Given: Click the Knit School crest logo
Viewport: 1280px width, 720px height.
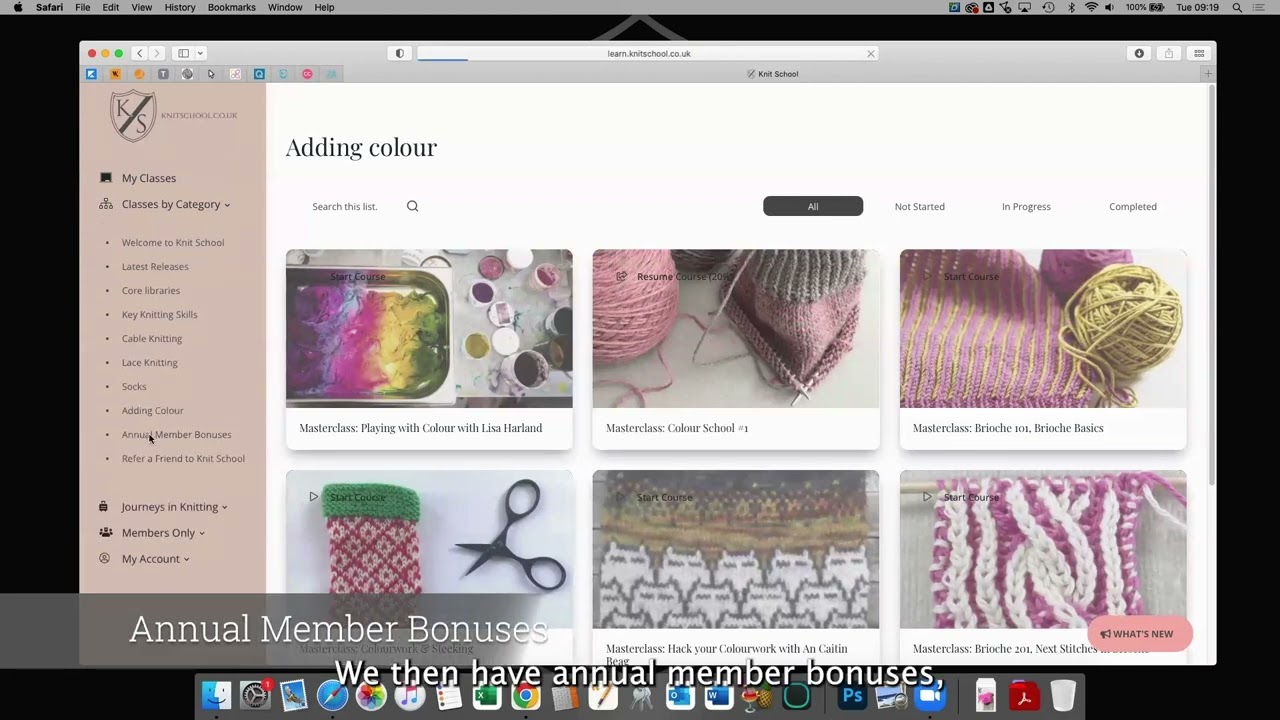Looking at the screenshot, I should [133, 116].
